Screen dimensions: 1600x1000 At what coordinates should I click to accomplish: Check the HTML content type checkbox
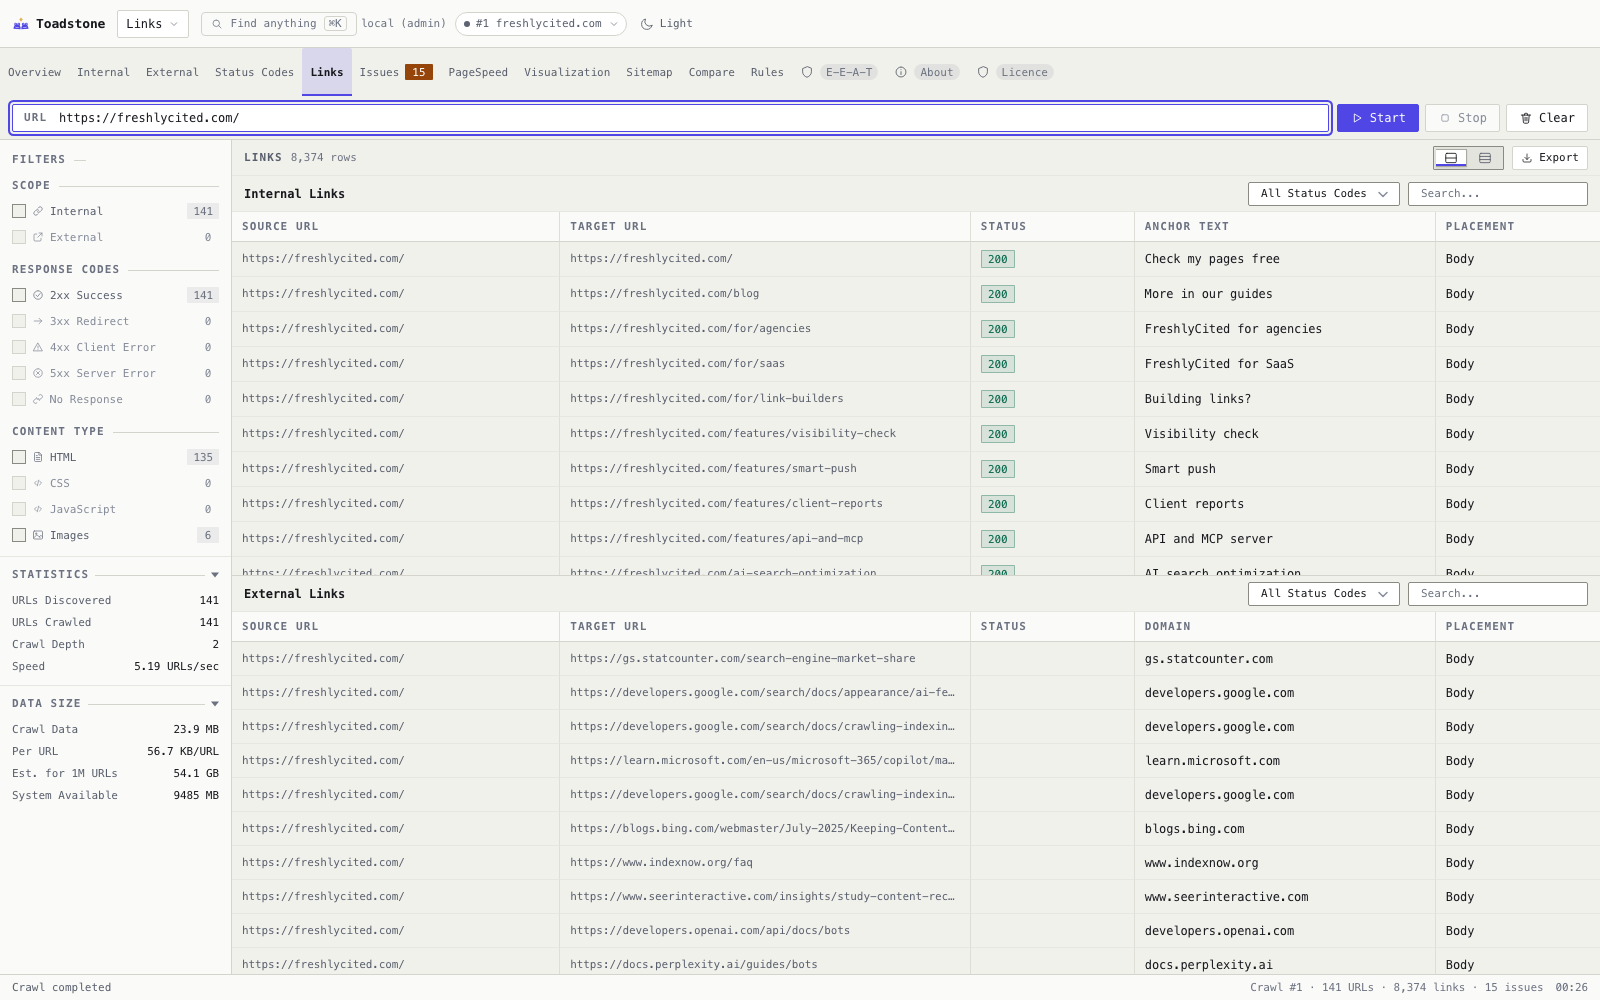coord(19,457)
